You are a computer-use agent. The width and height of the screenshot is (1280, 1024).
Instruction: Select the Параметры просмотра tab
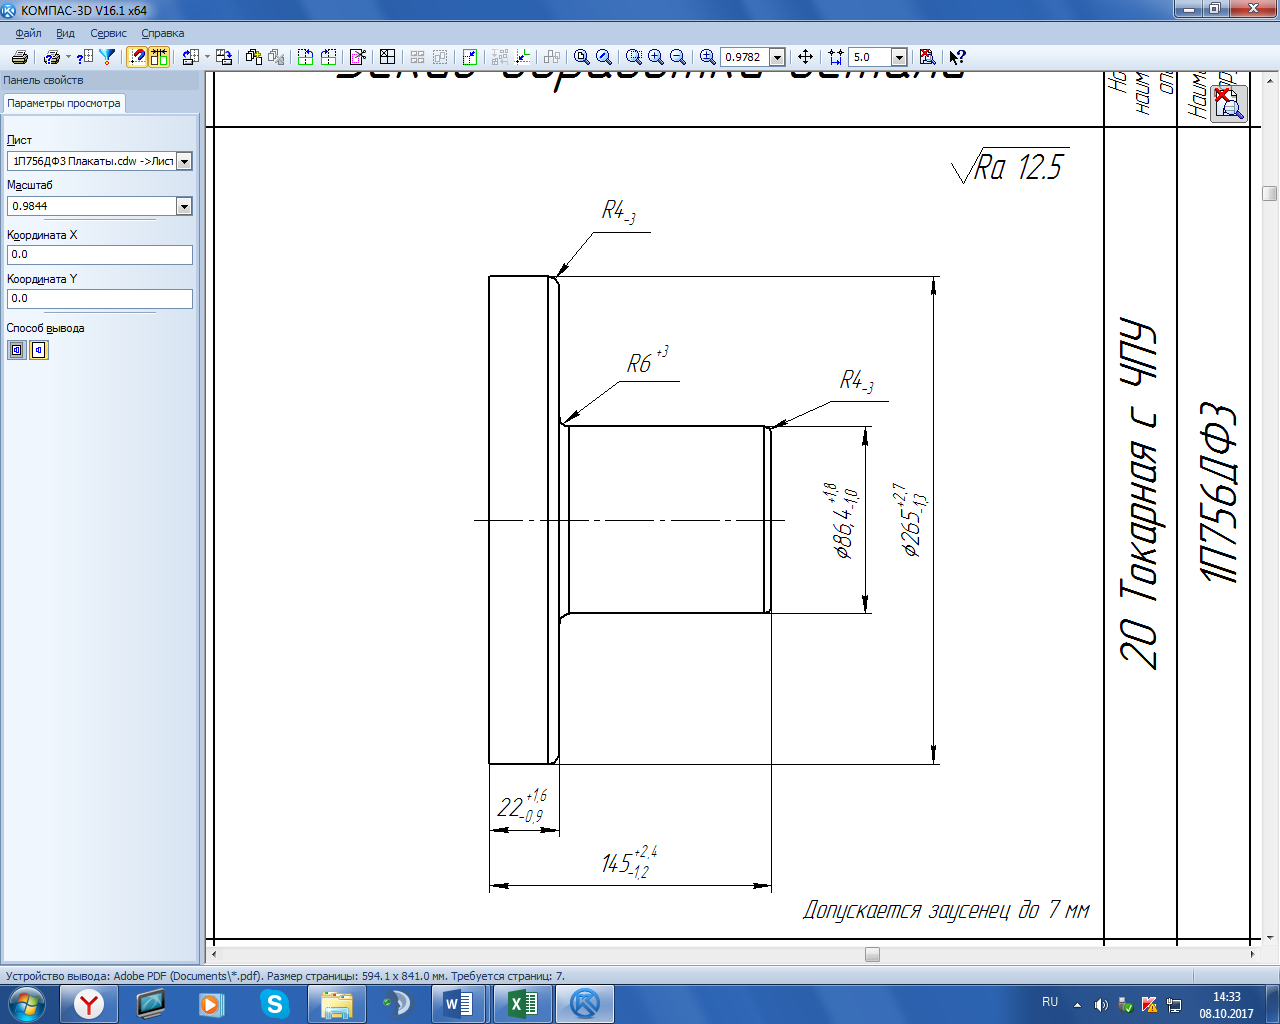(64, 103)
